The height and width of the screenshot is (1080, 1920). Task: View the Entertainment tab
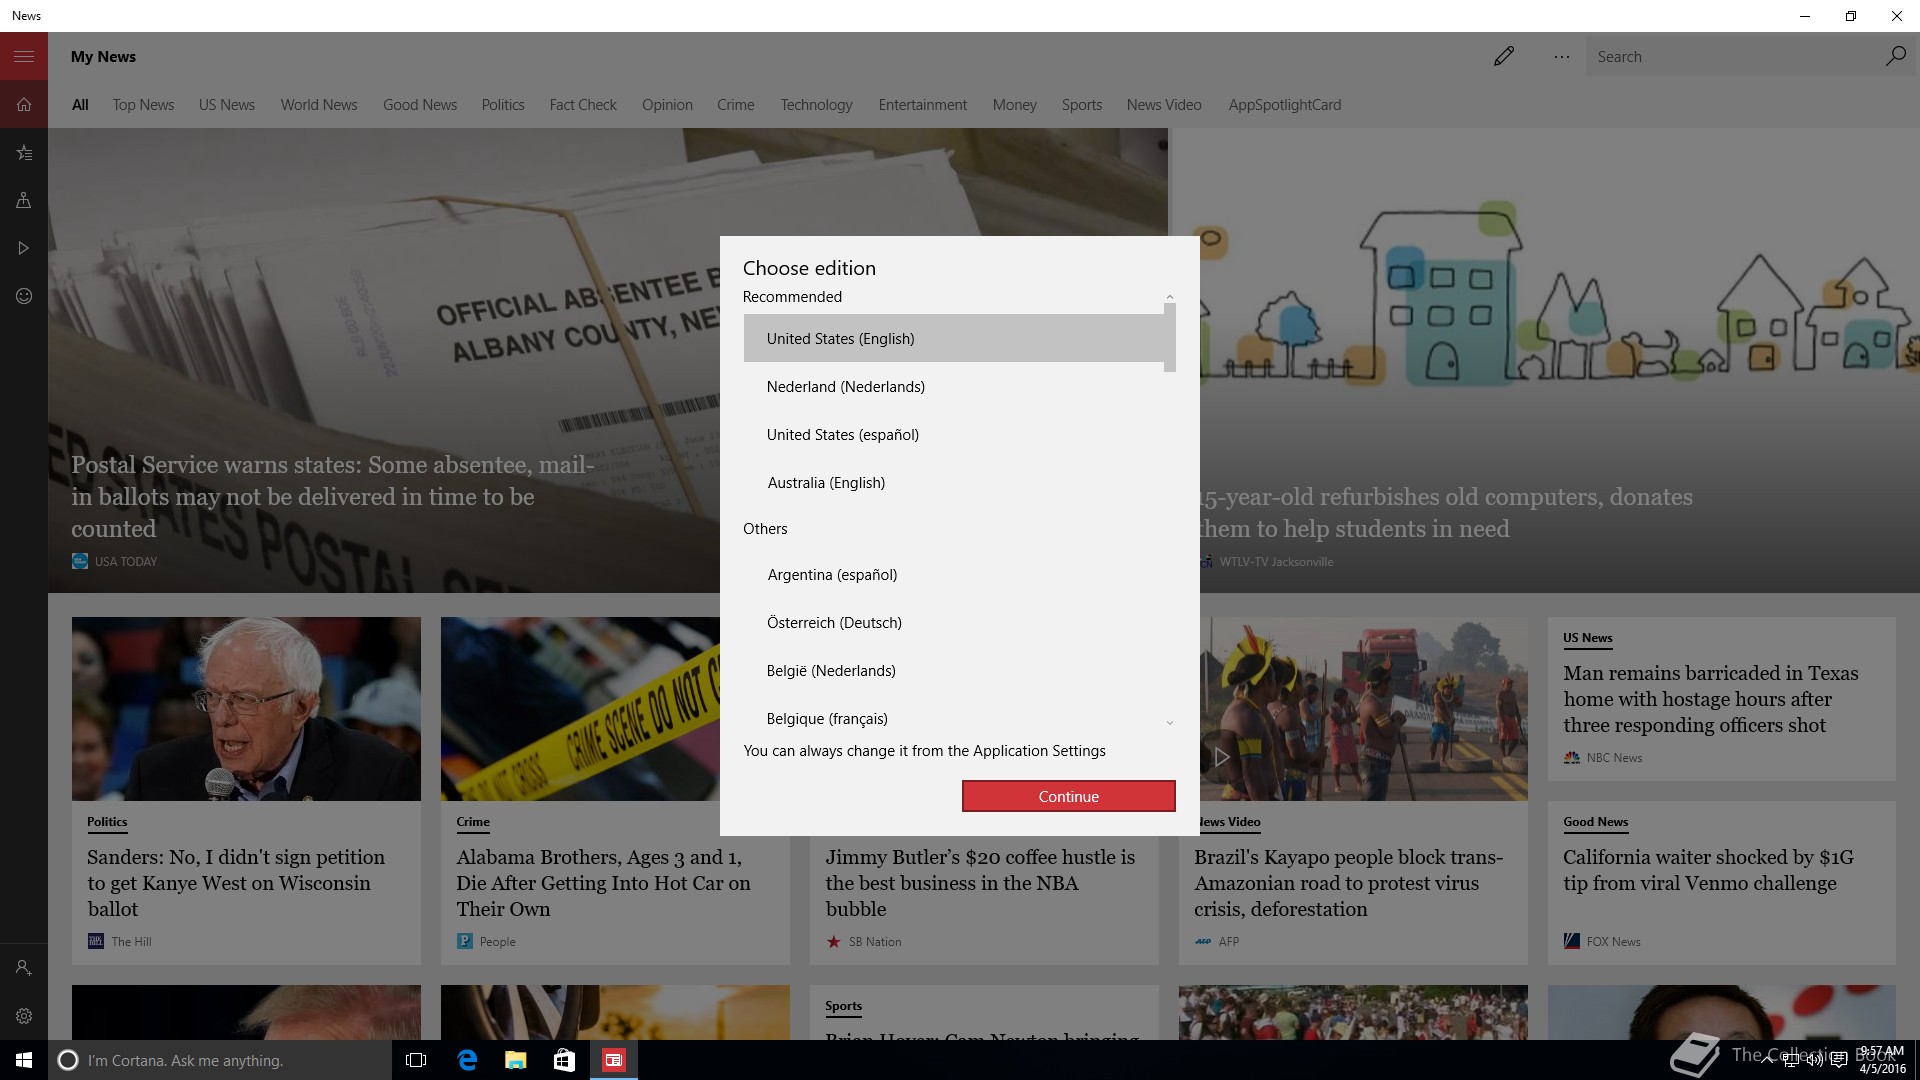click(x=922, y=105)
